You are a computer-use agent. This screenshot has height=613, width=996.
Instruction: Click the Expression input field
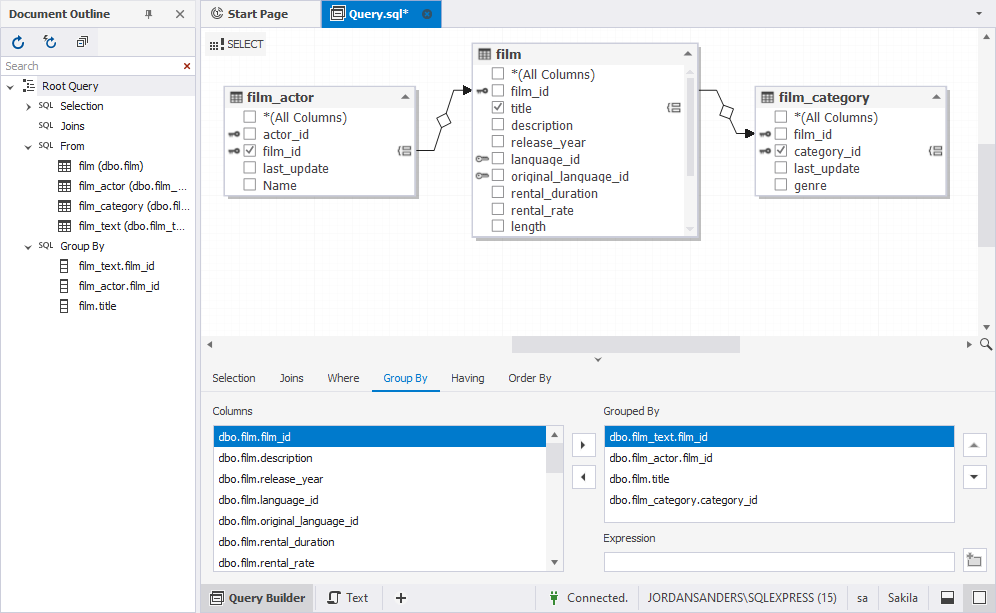click(779, 562)
